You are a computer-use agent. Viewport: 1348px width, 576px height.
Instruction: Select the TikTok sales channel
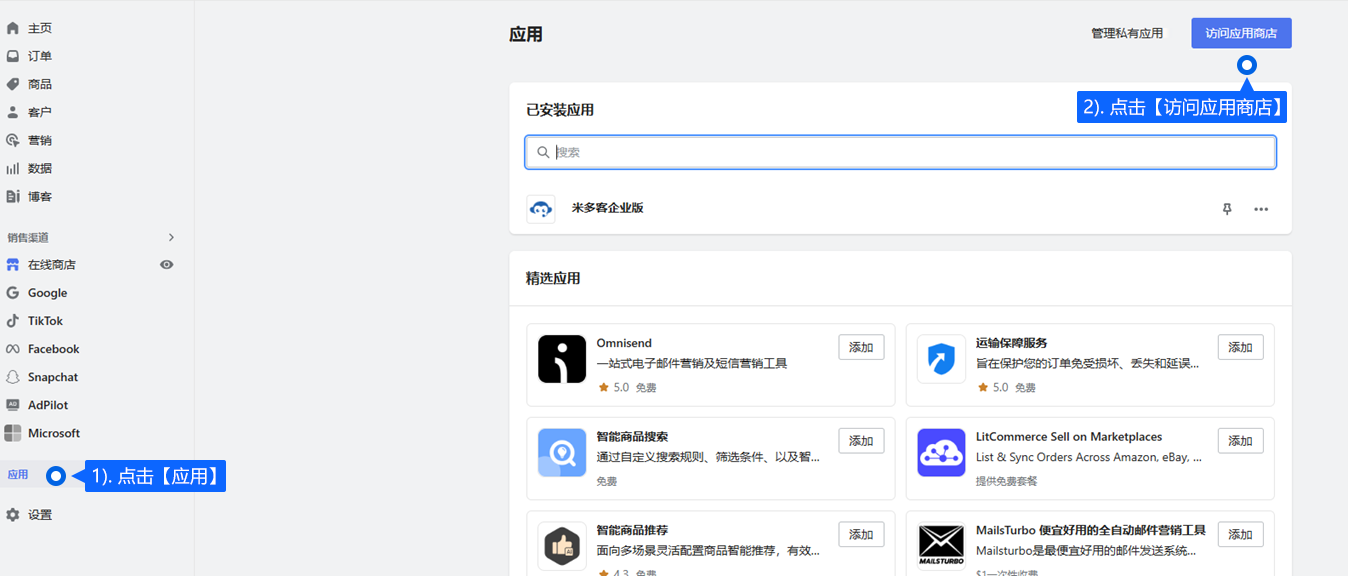(45, 321)
